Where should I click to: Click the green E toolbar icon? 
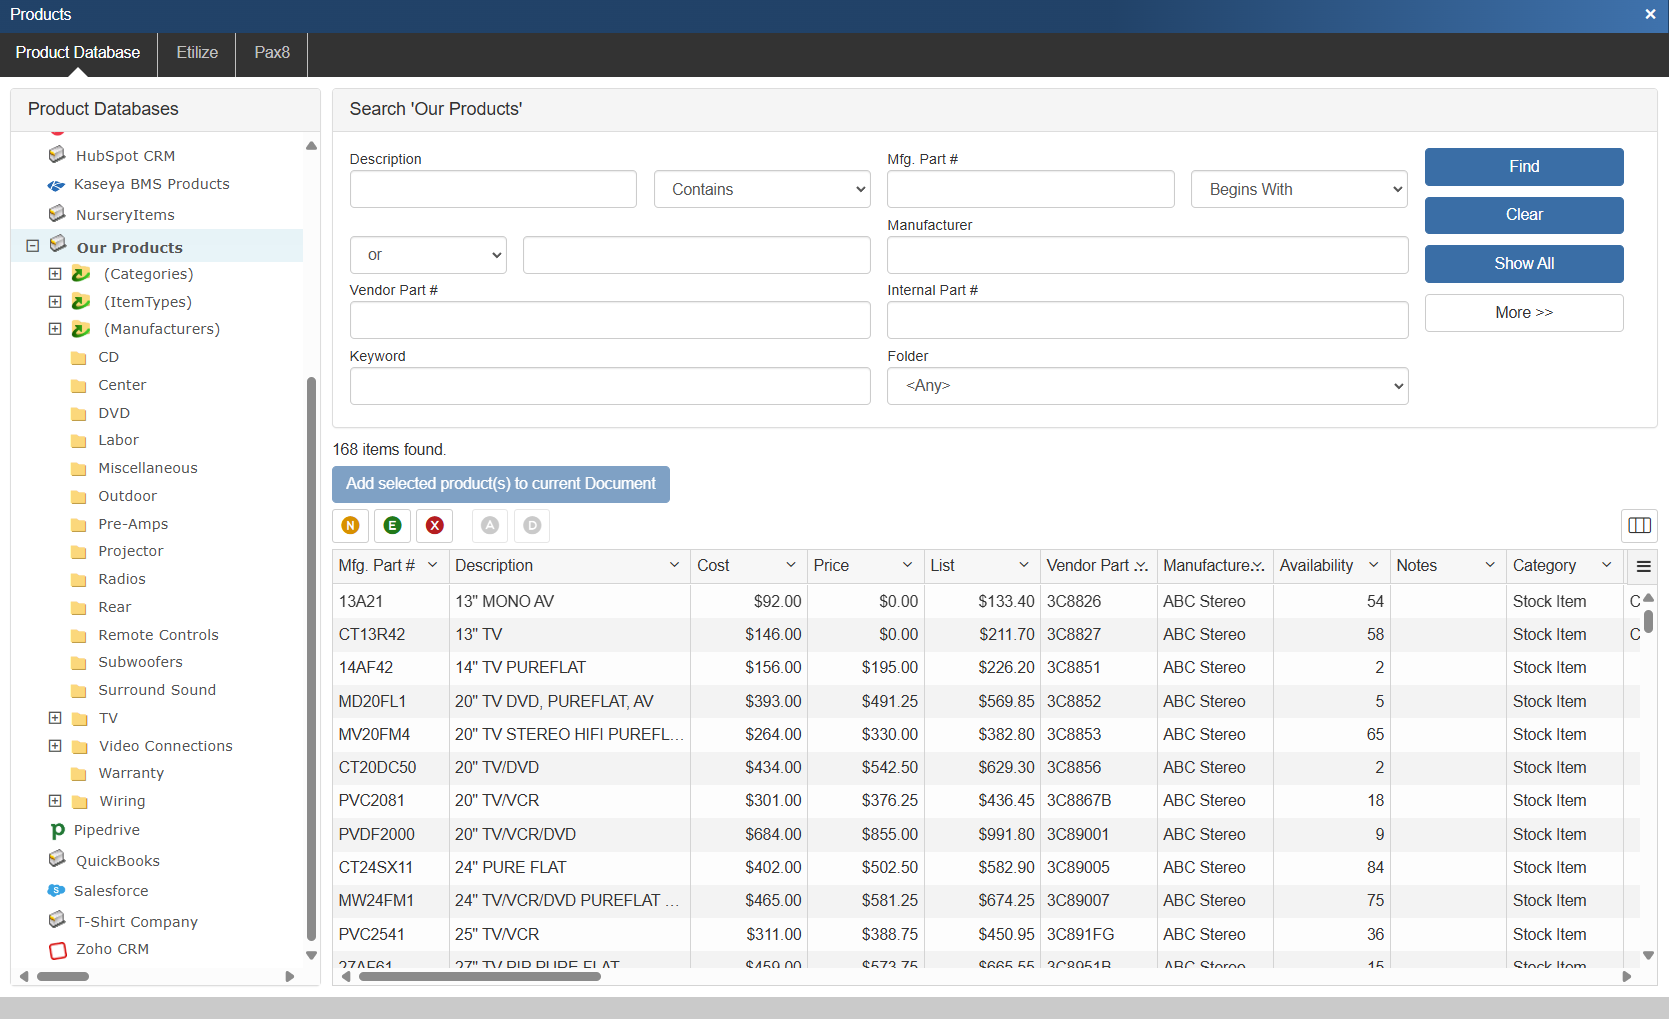(x=392, y=525)
